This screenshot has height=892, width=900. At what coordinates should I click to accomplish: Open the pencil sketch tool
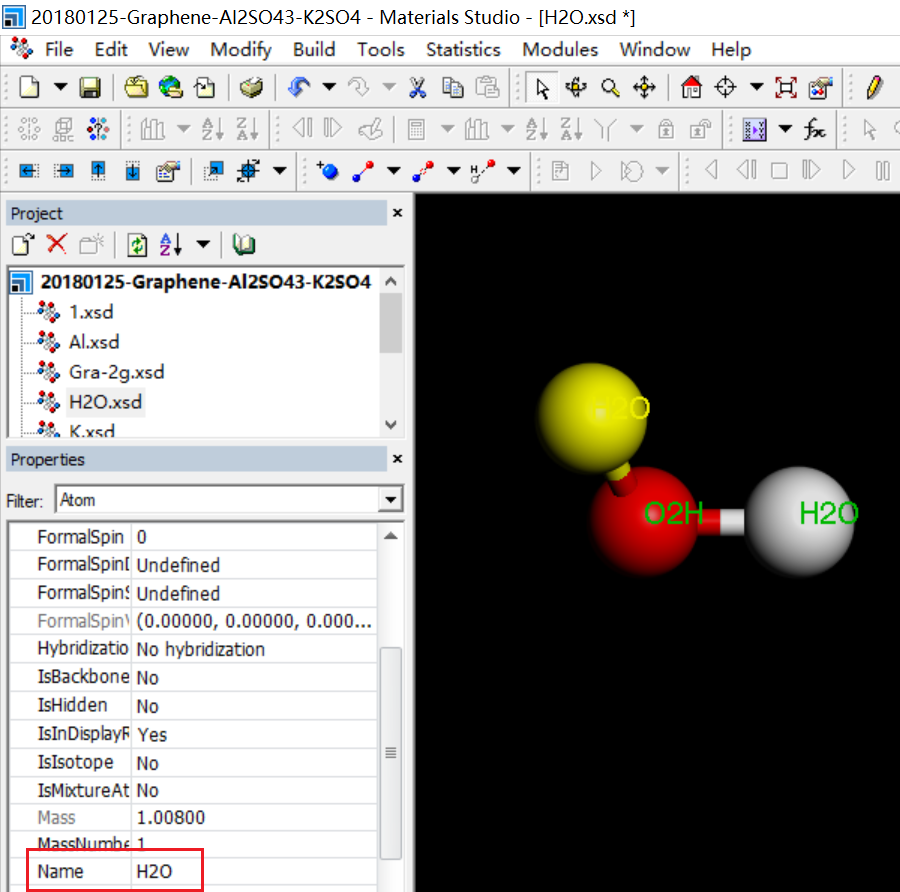[x=874, y=87]
